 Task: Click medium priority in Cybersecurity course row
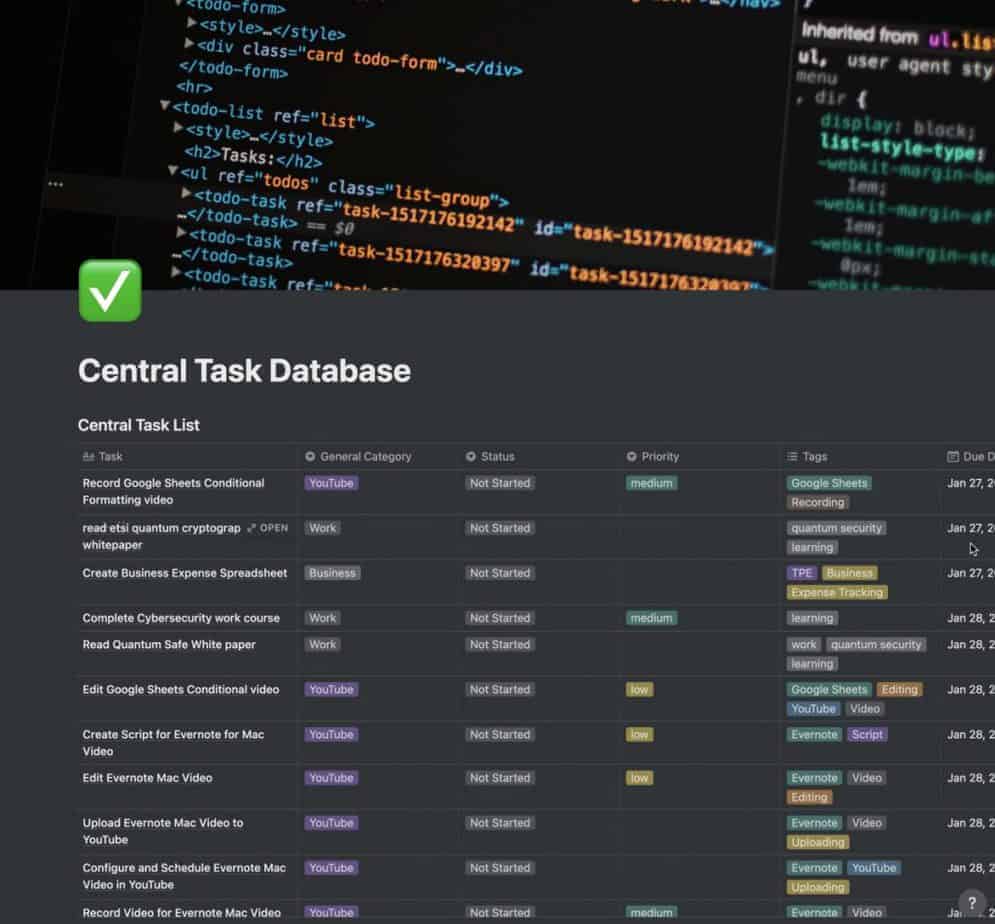point(651,618)
